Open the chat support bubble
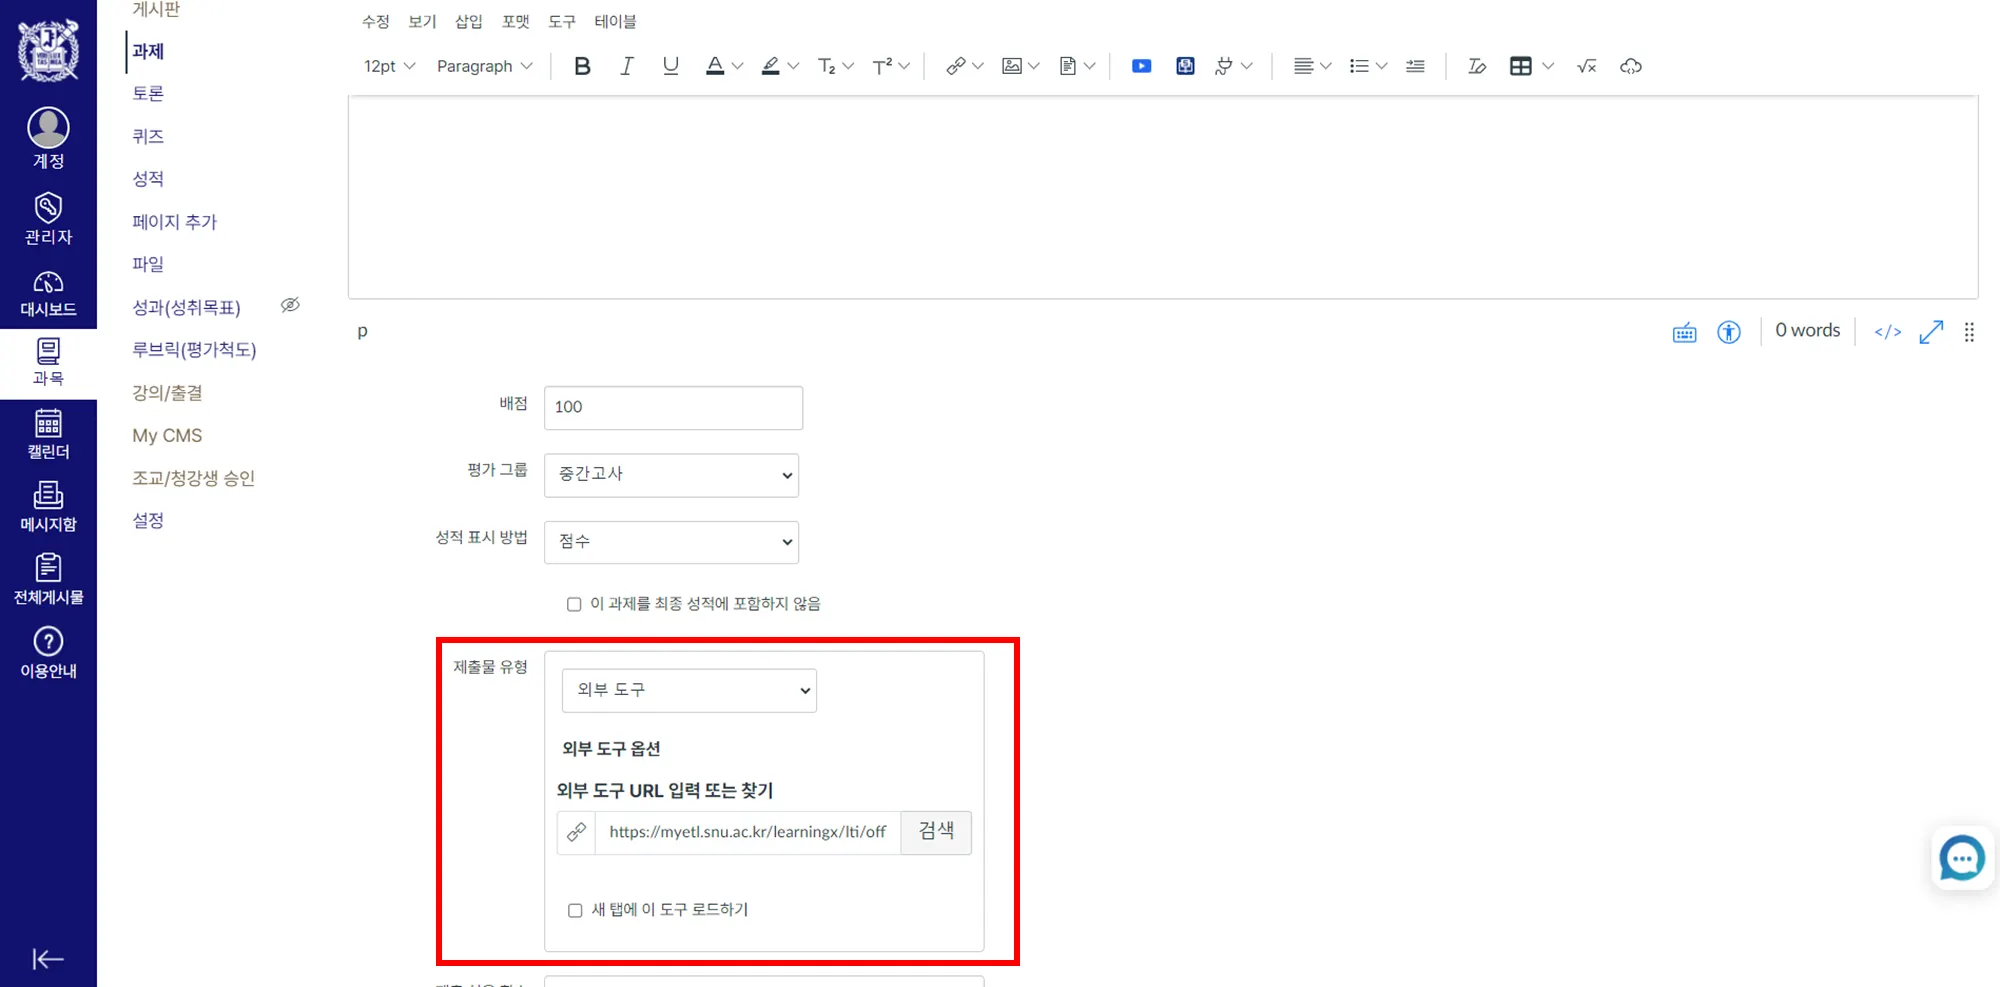This screenshot has width=2000, height=987. click(1962, 858)
